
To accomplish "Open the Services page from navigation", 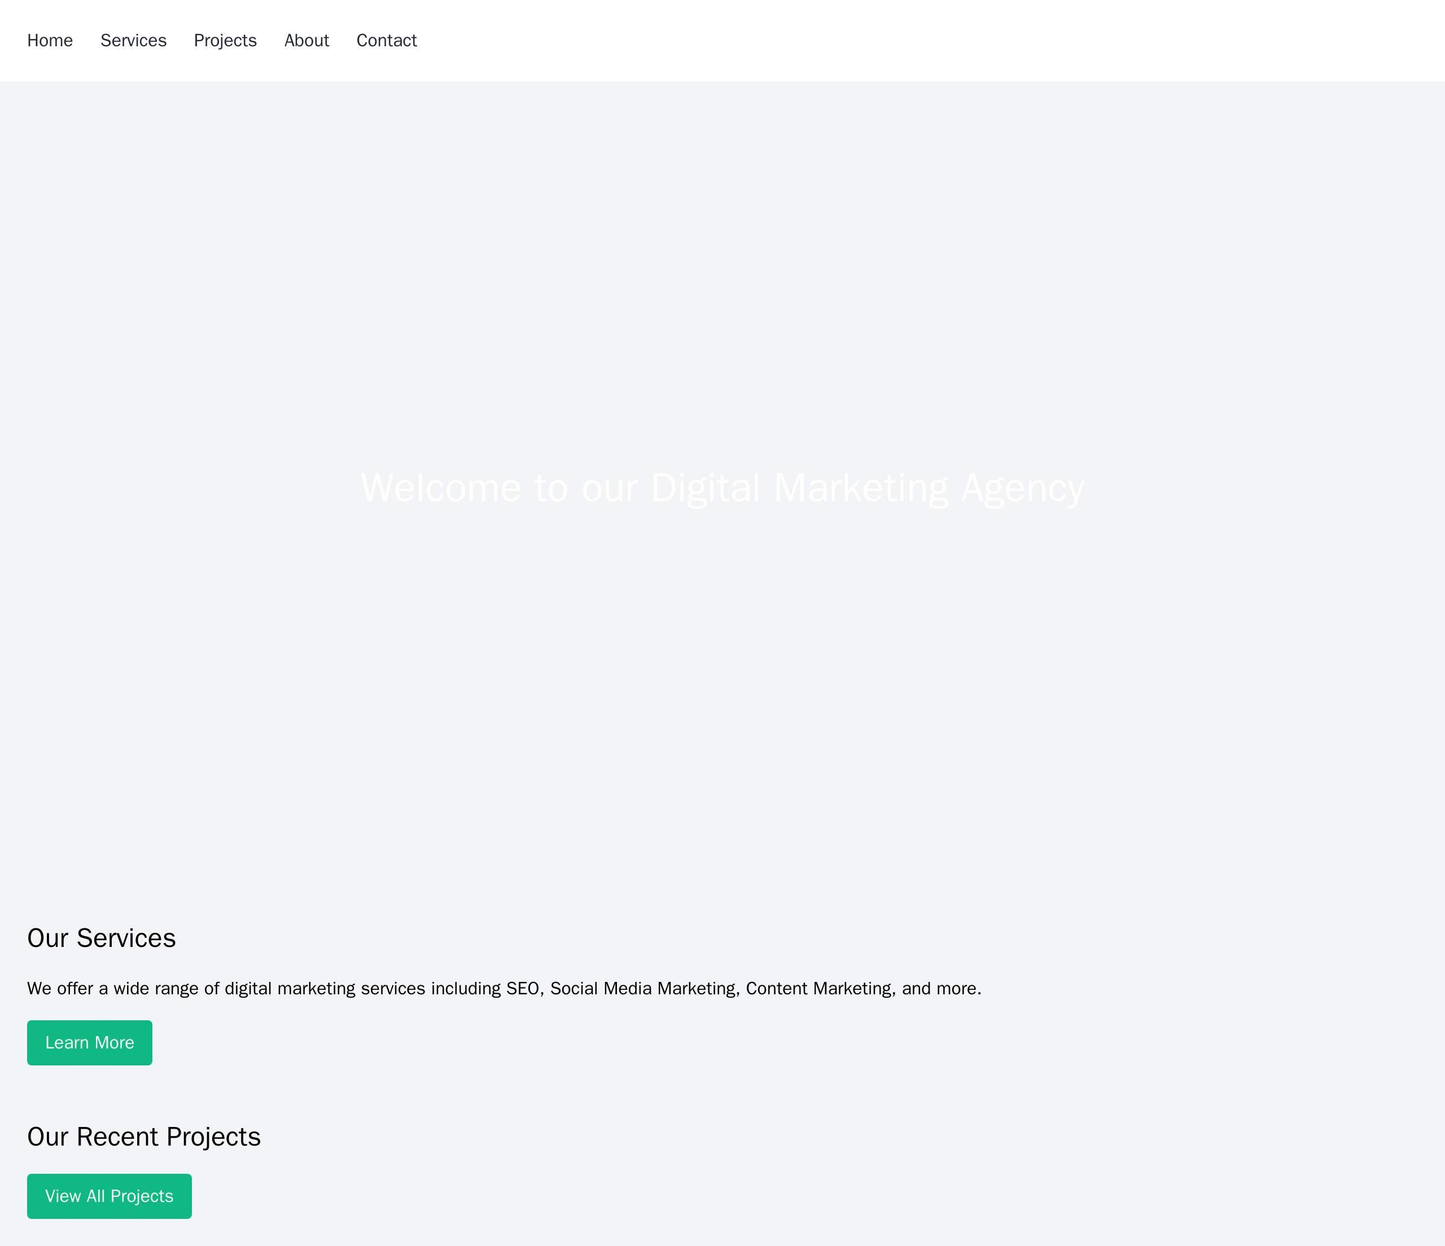I will tap(133, 40).
